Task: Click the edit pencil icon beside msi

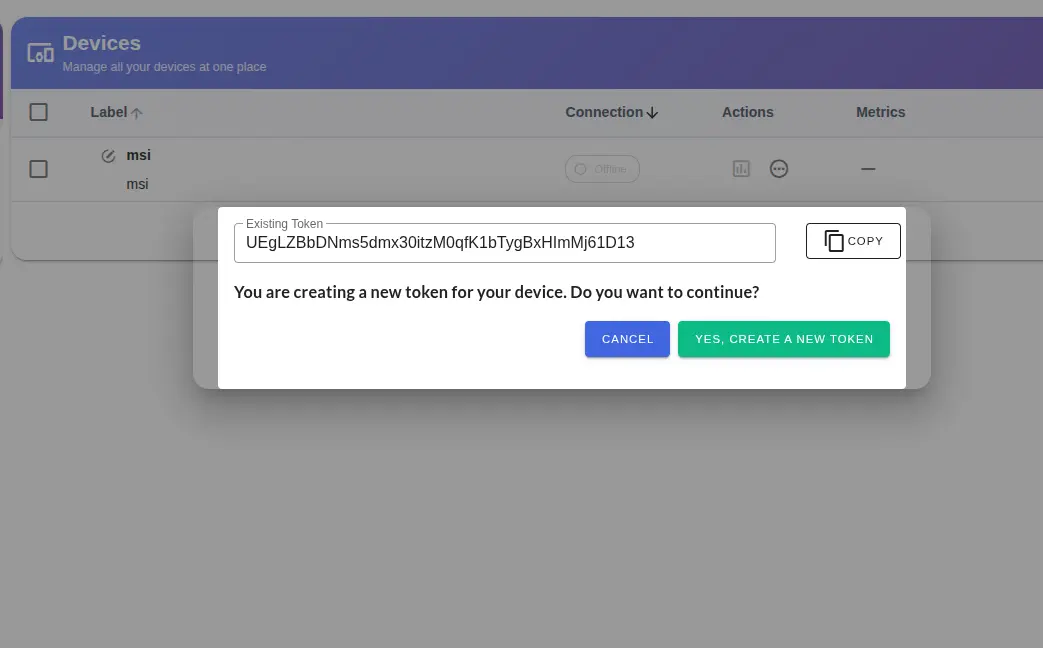Action: (108, 156)
